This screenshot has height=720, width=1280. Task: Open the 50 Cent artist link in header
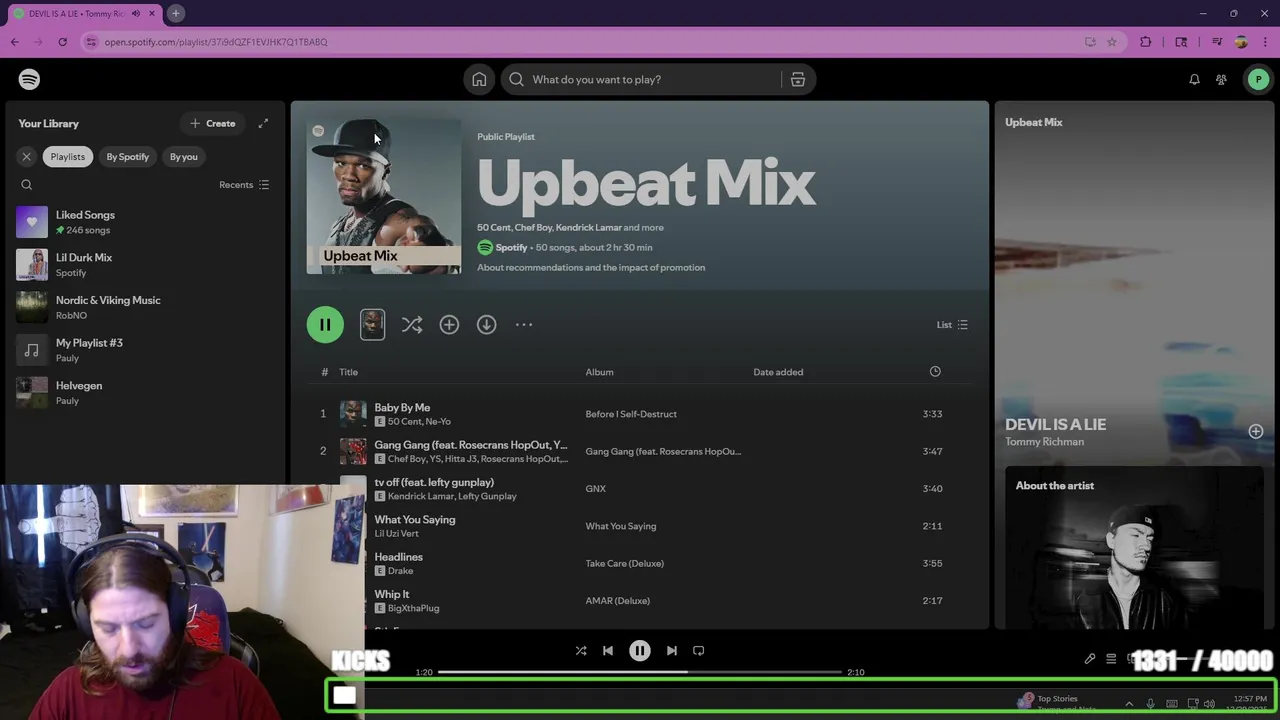click(493, 228)
